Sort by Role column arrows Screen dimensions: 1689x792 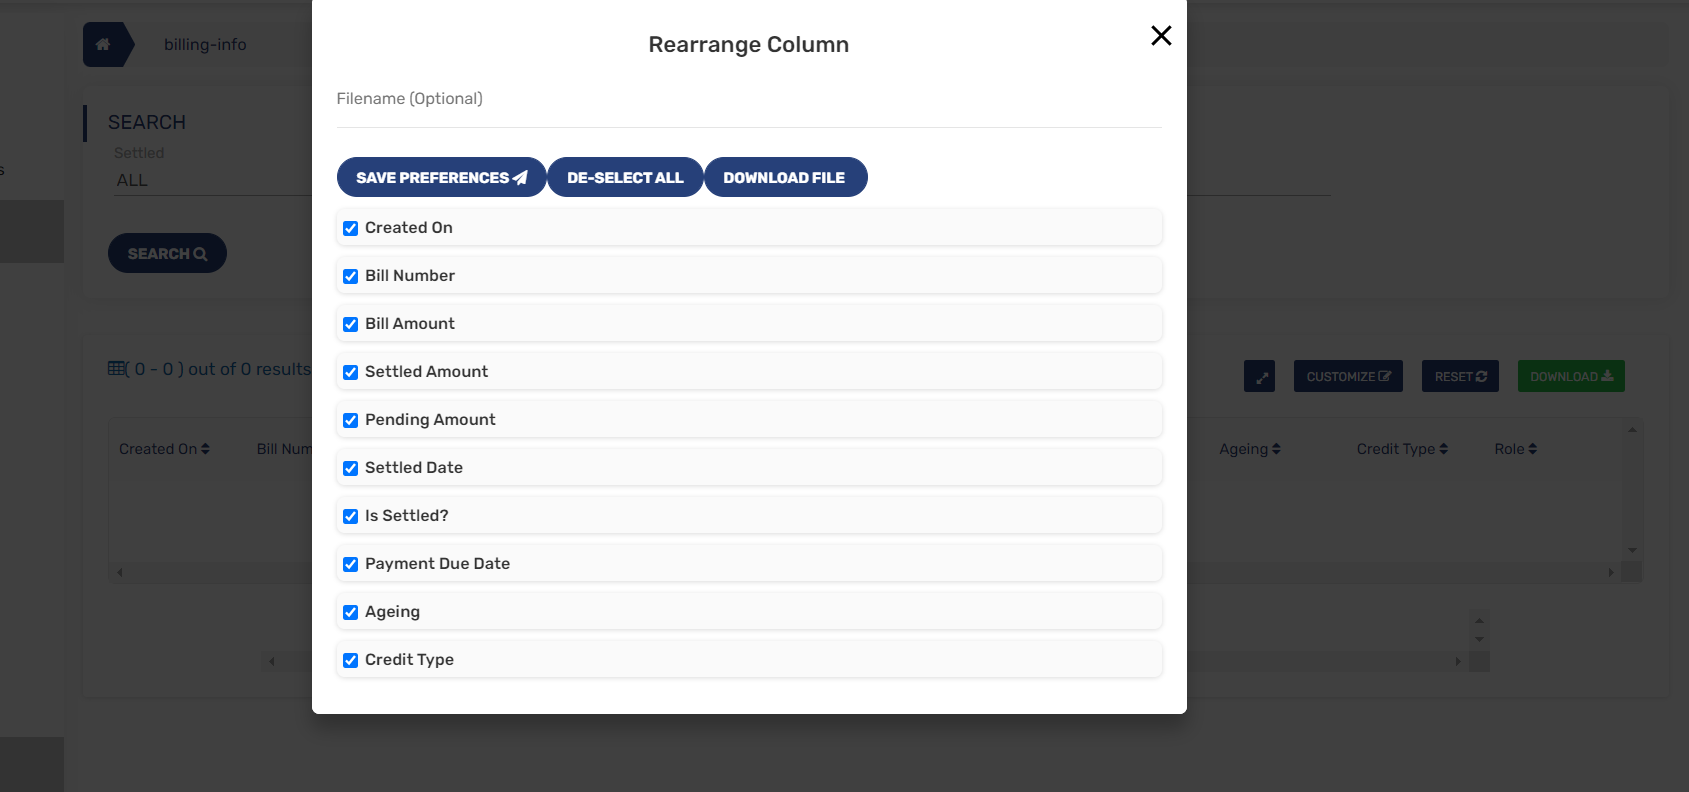click(x=1532, y=449)
